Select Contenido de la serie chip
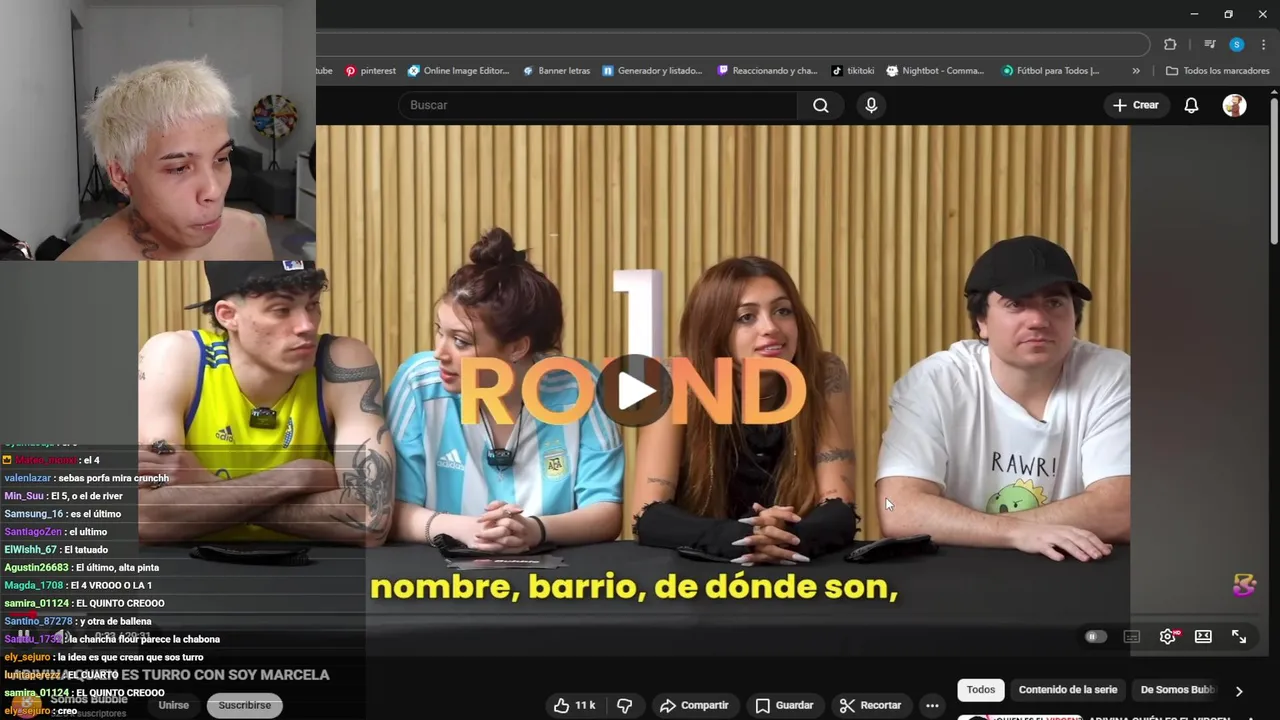Screen dimensions: 1280x720 click(x=1068, y=690)
